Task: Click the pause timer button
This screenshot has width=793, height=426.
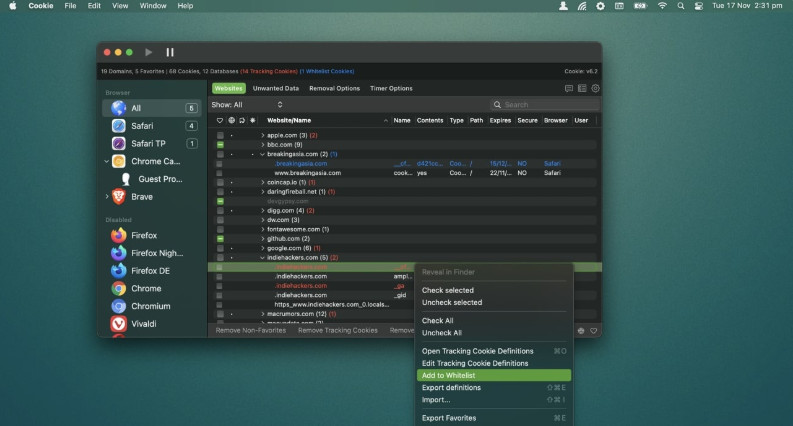Action: (170, 52)
